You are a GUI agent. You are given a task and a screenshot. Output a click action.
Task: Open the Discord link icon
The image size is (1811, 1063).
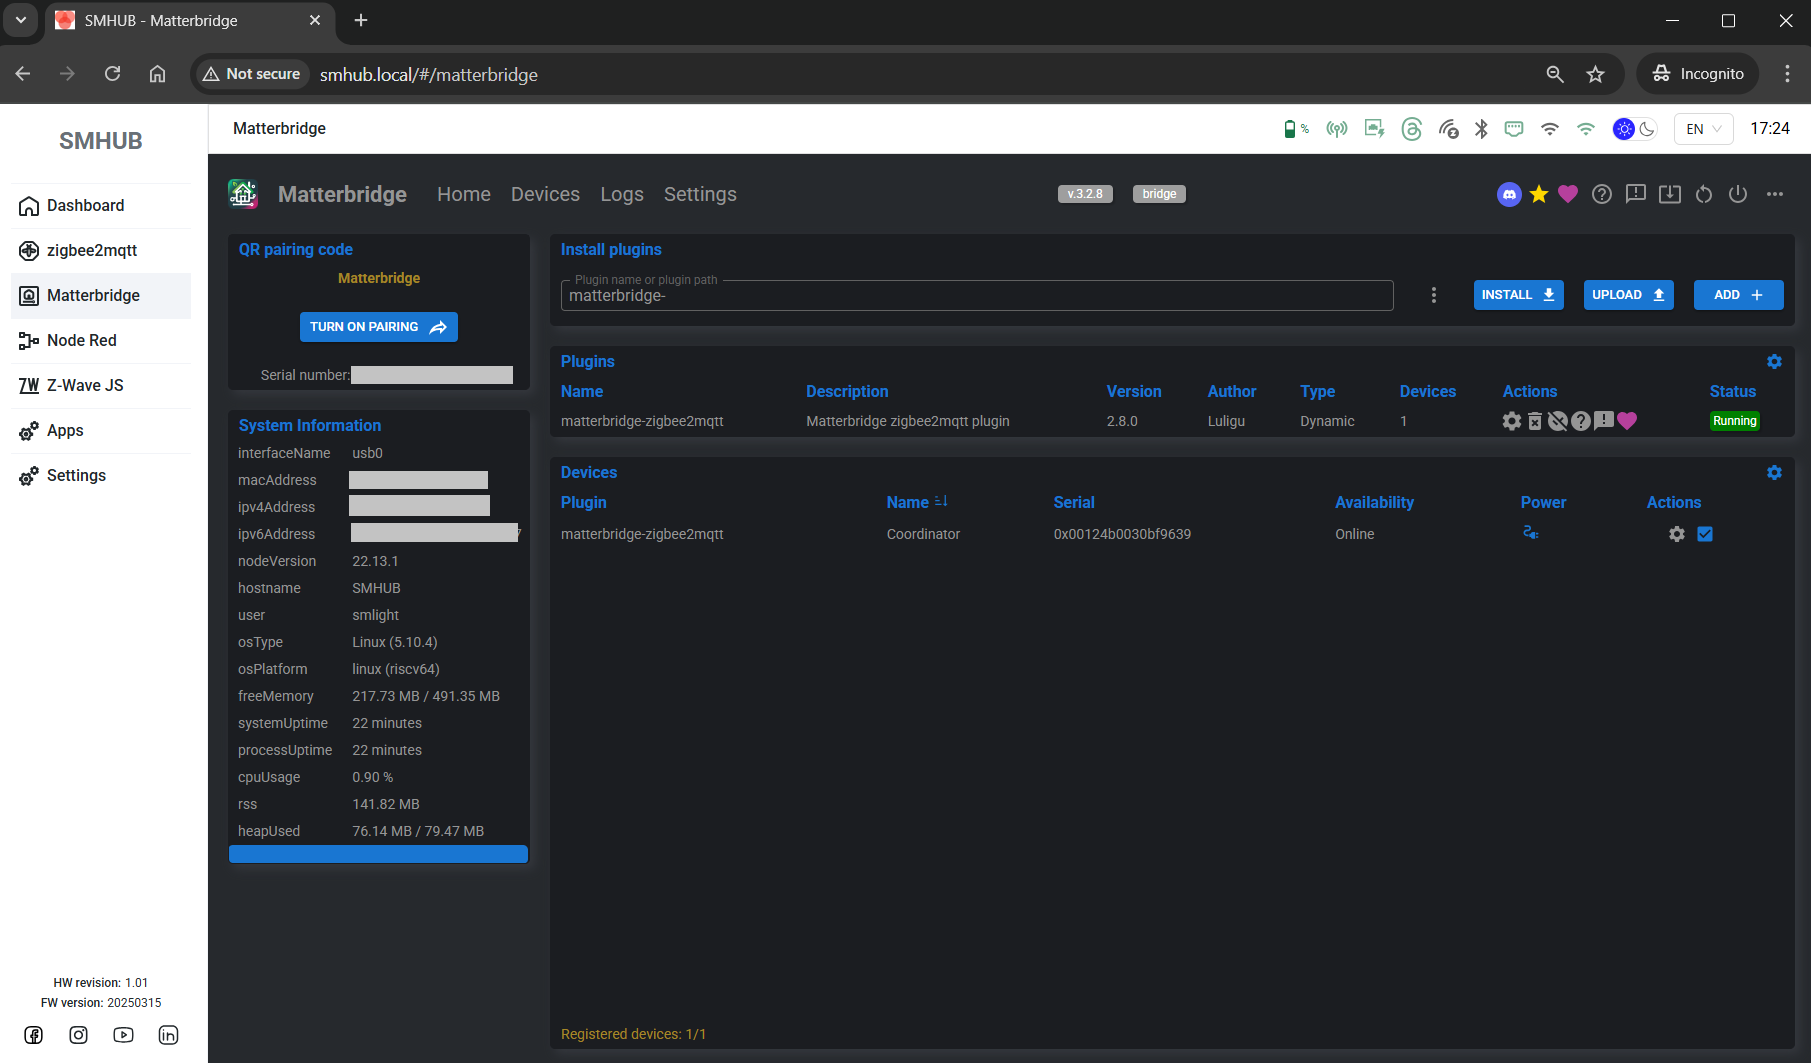[1509, 195]
